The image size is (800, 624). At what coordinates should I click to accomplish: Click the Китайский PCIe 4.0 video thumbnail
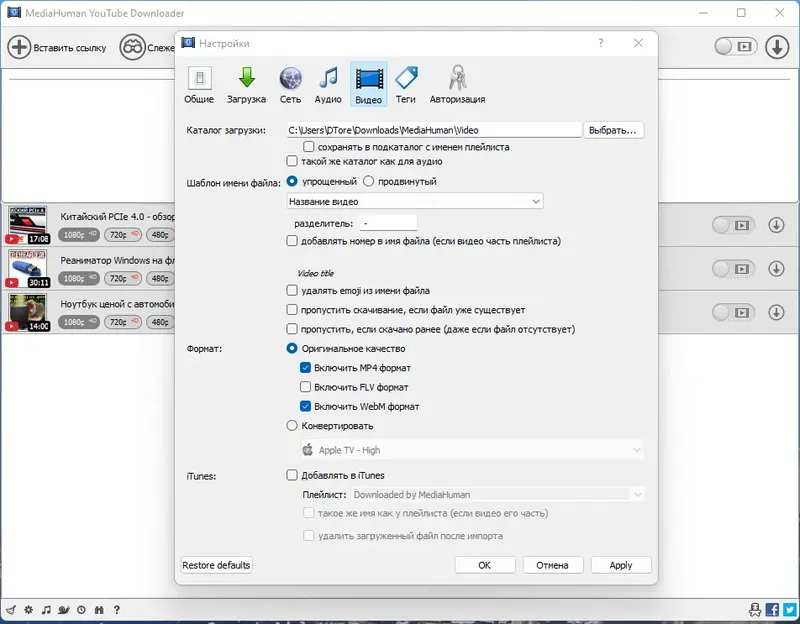coord(28,224)
